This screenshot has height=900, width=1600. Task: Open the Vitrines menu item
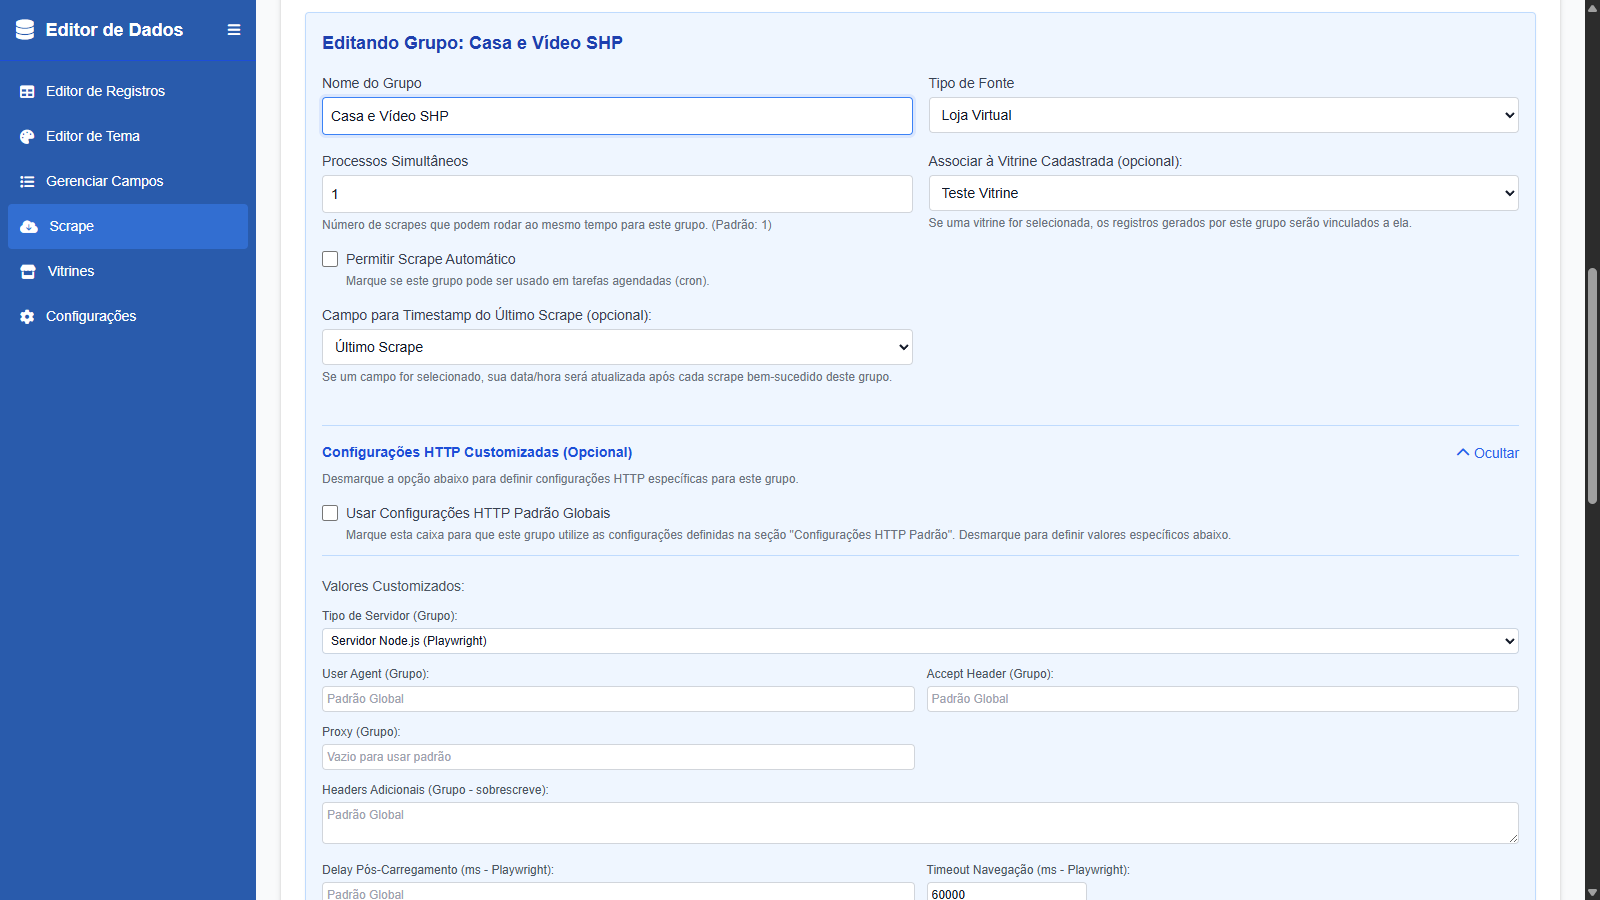pyautogui.click(x=71, y=271)
